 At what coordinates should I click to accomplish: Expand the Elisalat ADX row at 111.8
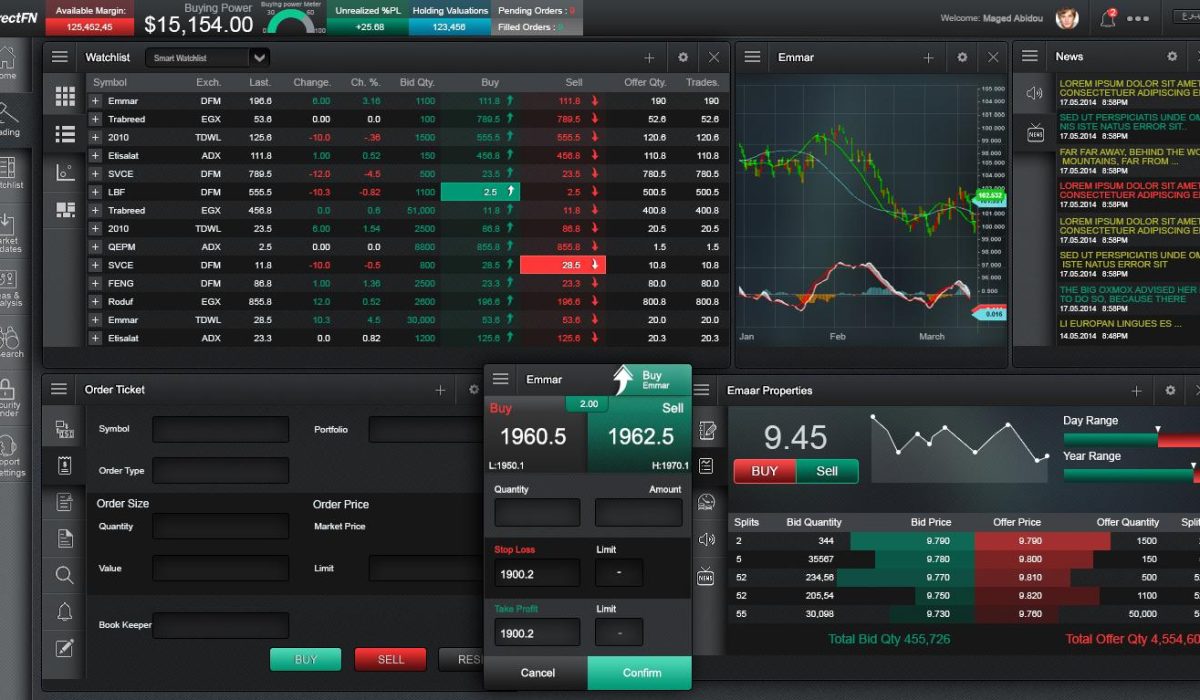96,156
